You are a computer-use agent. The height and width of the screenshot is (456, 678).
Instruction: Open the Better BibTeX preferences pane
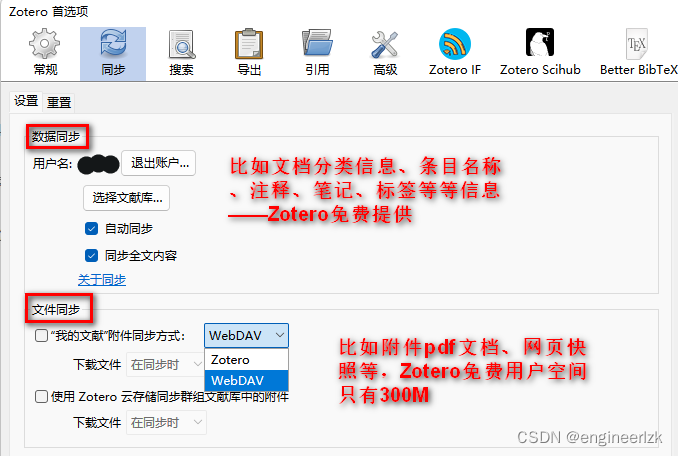[x=638, y=53]
